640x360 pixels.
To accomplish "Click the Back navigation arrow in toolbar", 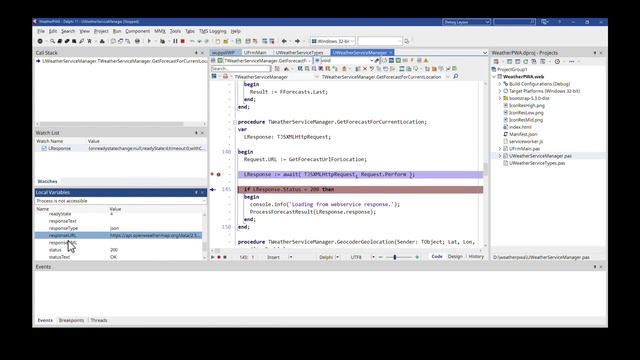I will pyautogui.click(x=284, y=41).
